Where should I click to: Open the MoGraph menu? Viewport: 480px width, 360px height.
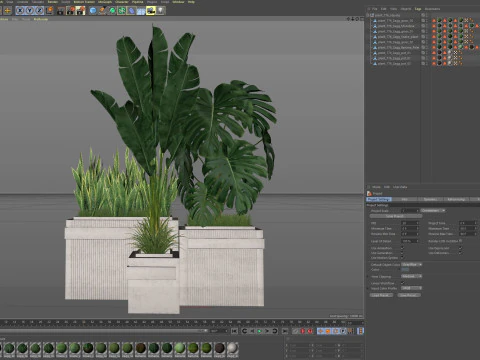point(105,2)
